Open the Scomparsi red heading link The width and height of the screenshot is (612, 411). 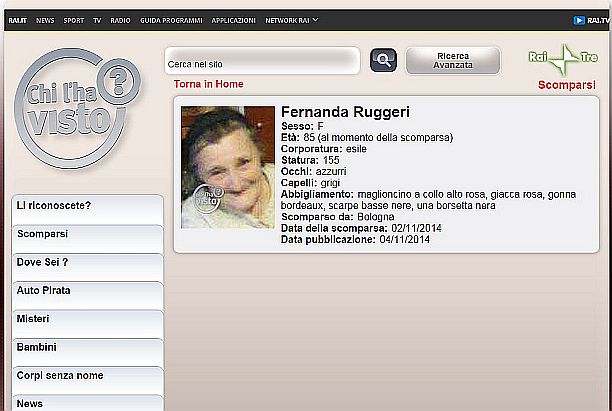(567, 85)
